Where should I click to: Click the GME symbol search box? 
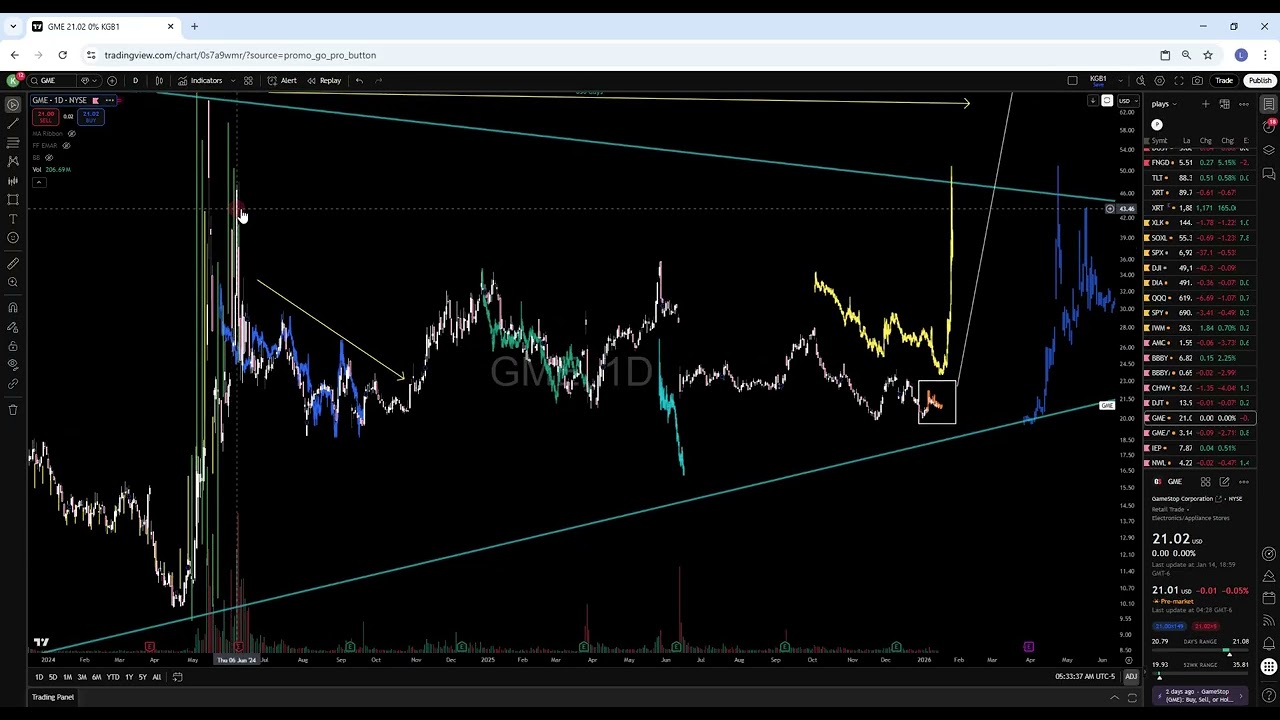(x=52, y=80)
